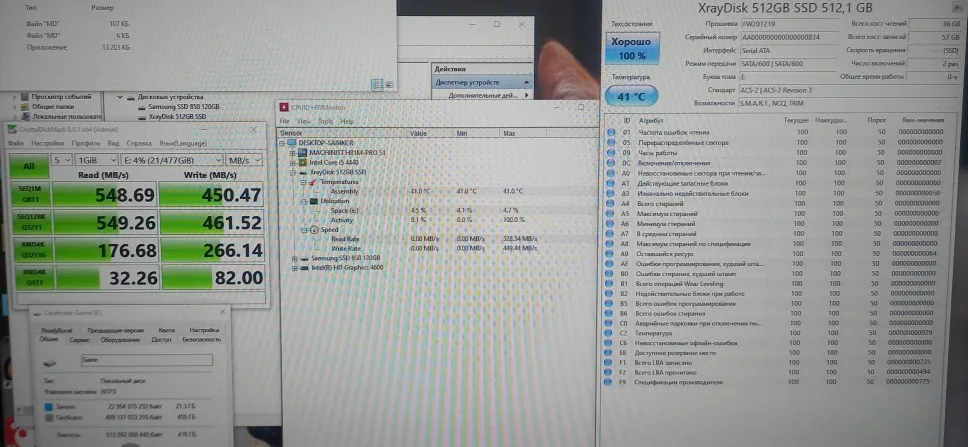Expand MACHINIST H81M-PRO S1 node
The width and height of the screenshot is (968, 447).
[293, 152]
